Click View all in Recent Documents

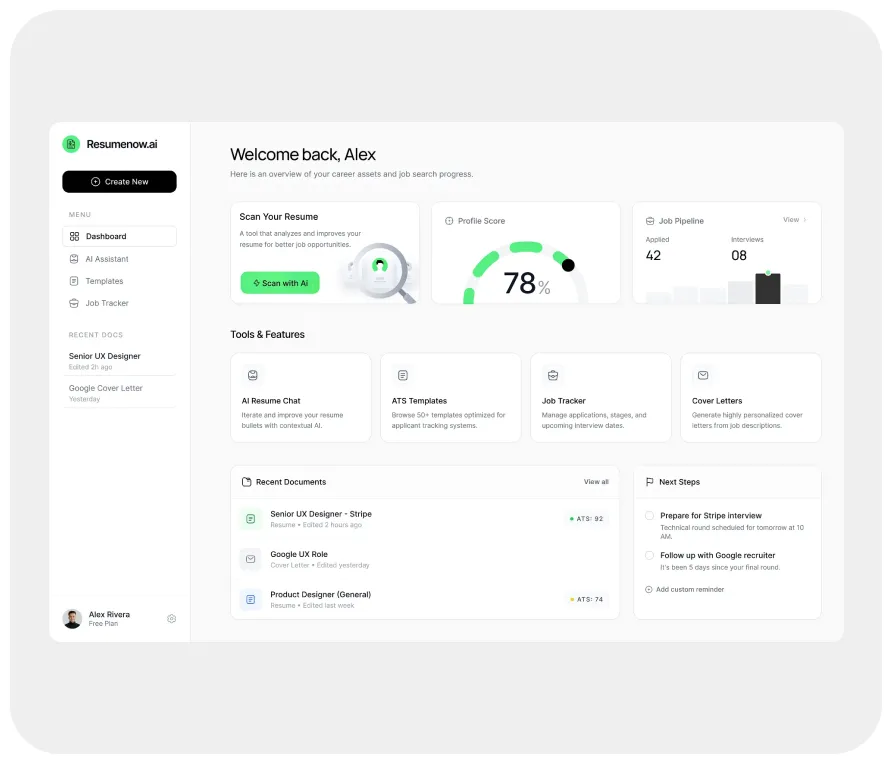[596, 482]
